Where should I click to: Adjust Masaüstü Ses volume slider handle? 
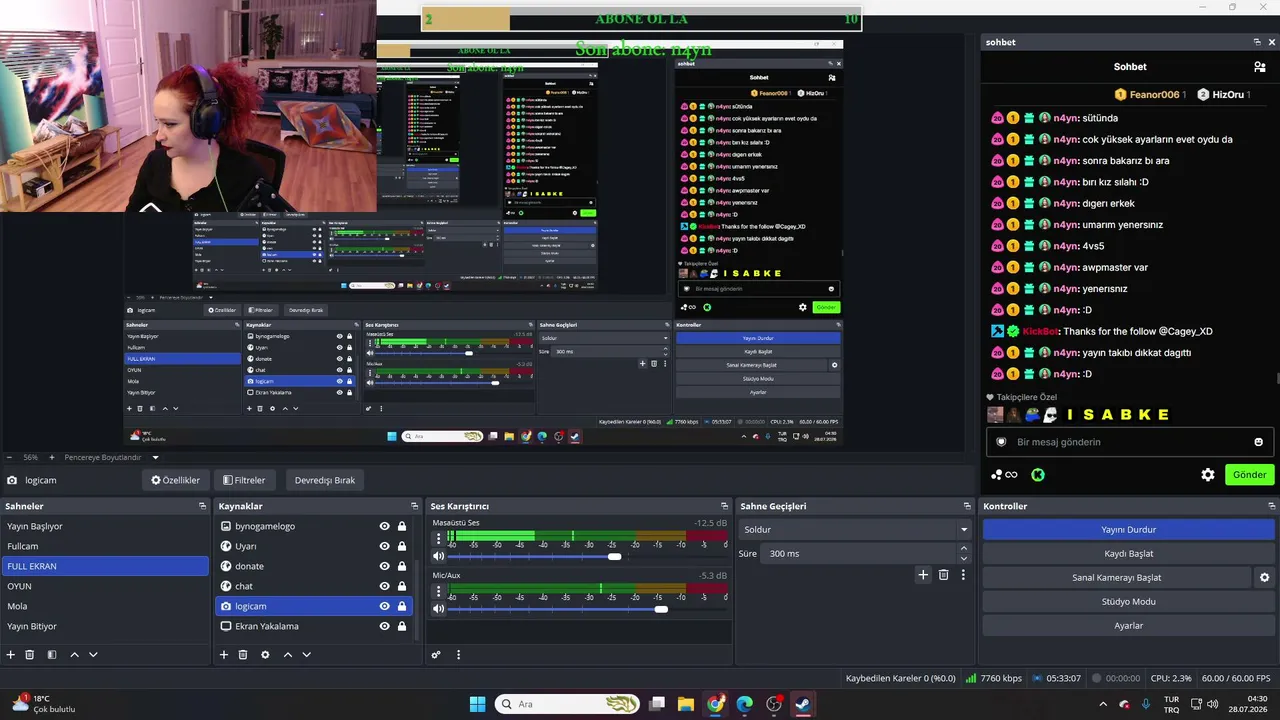(x=614, y=557)
